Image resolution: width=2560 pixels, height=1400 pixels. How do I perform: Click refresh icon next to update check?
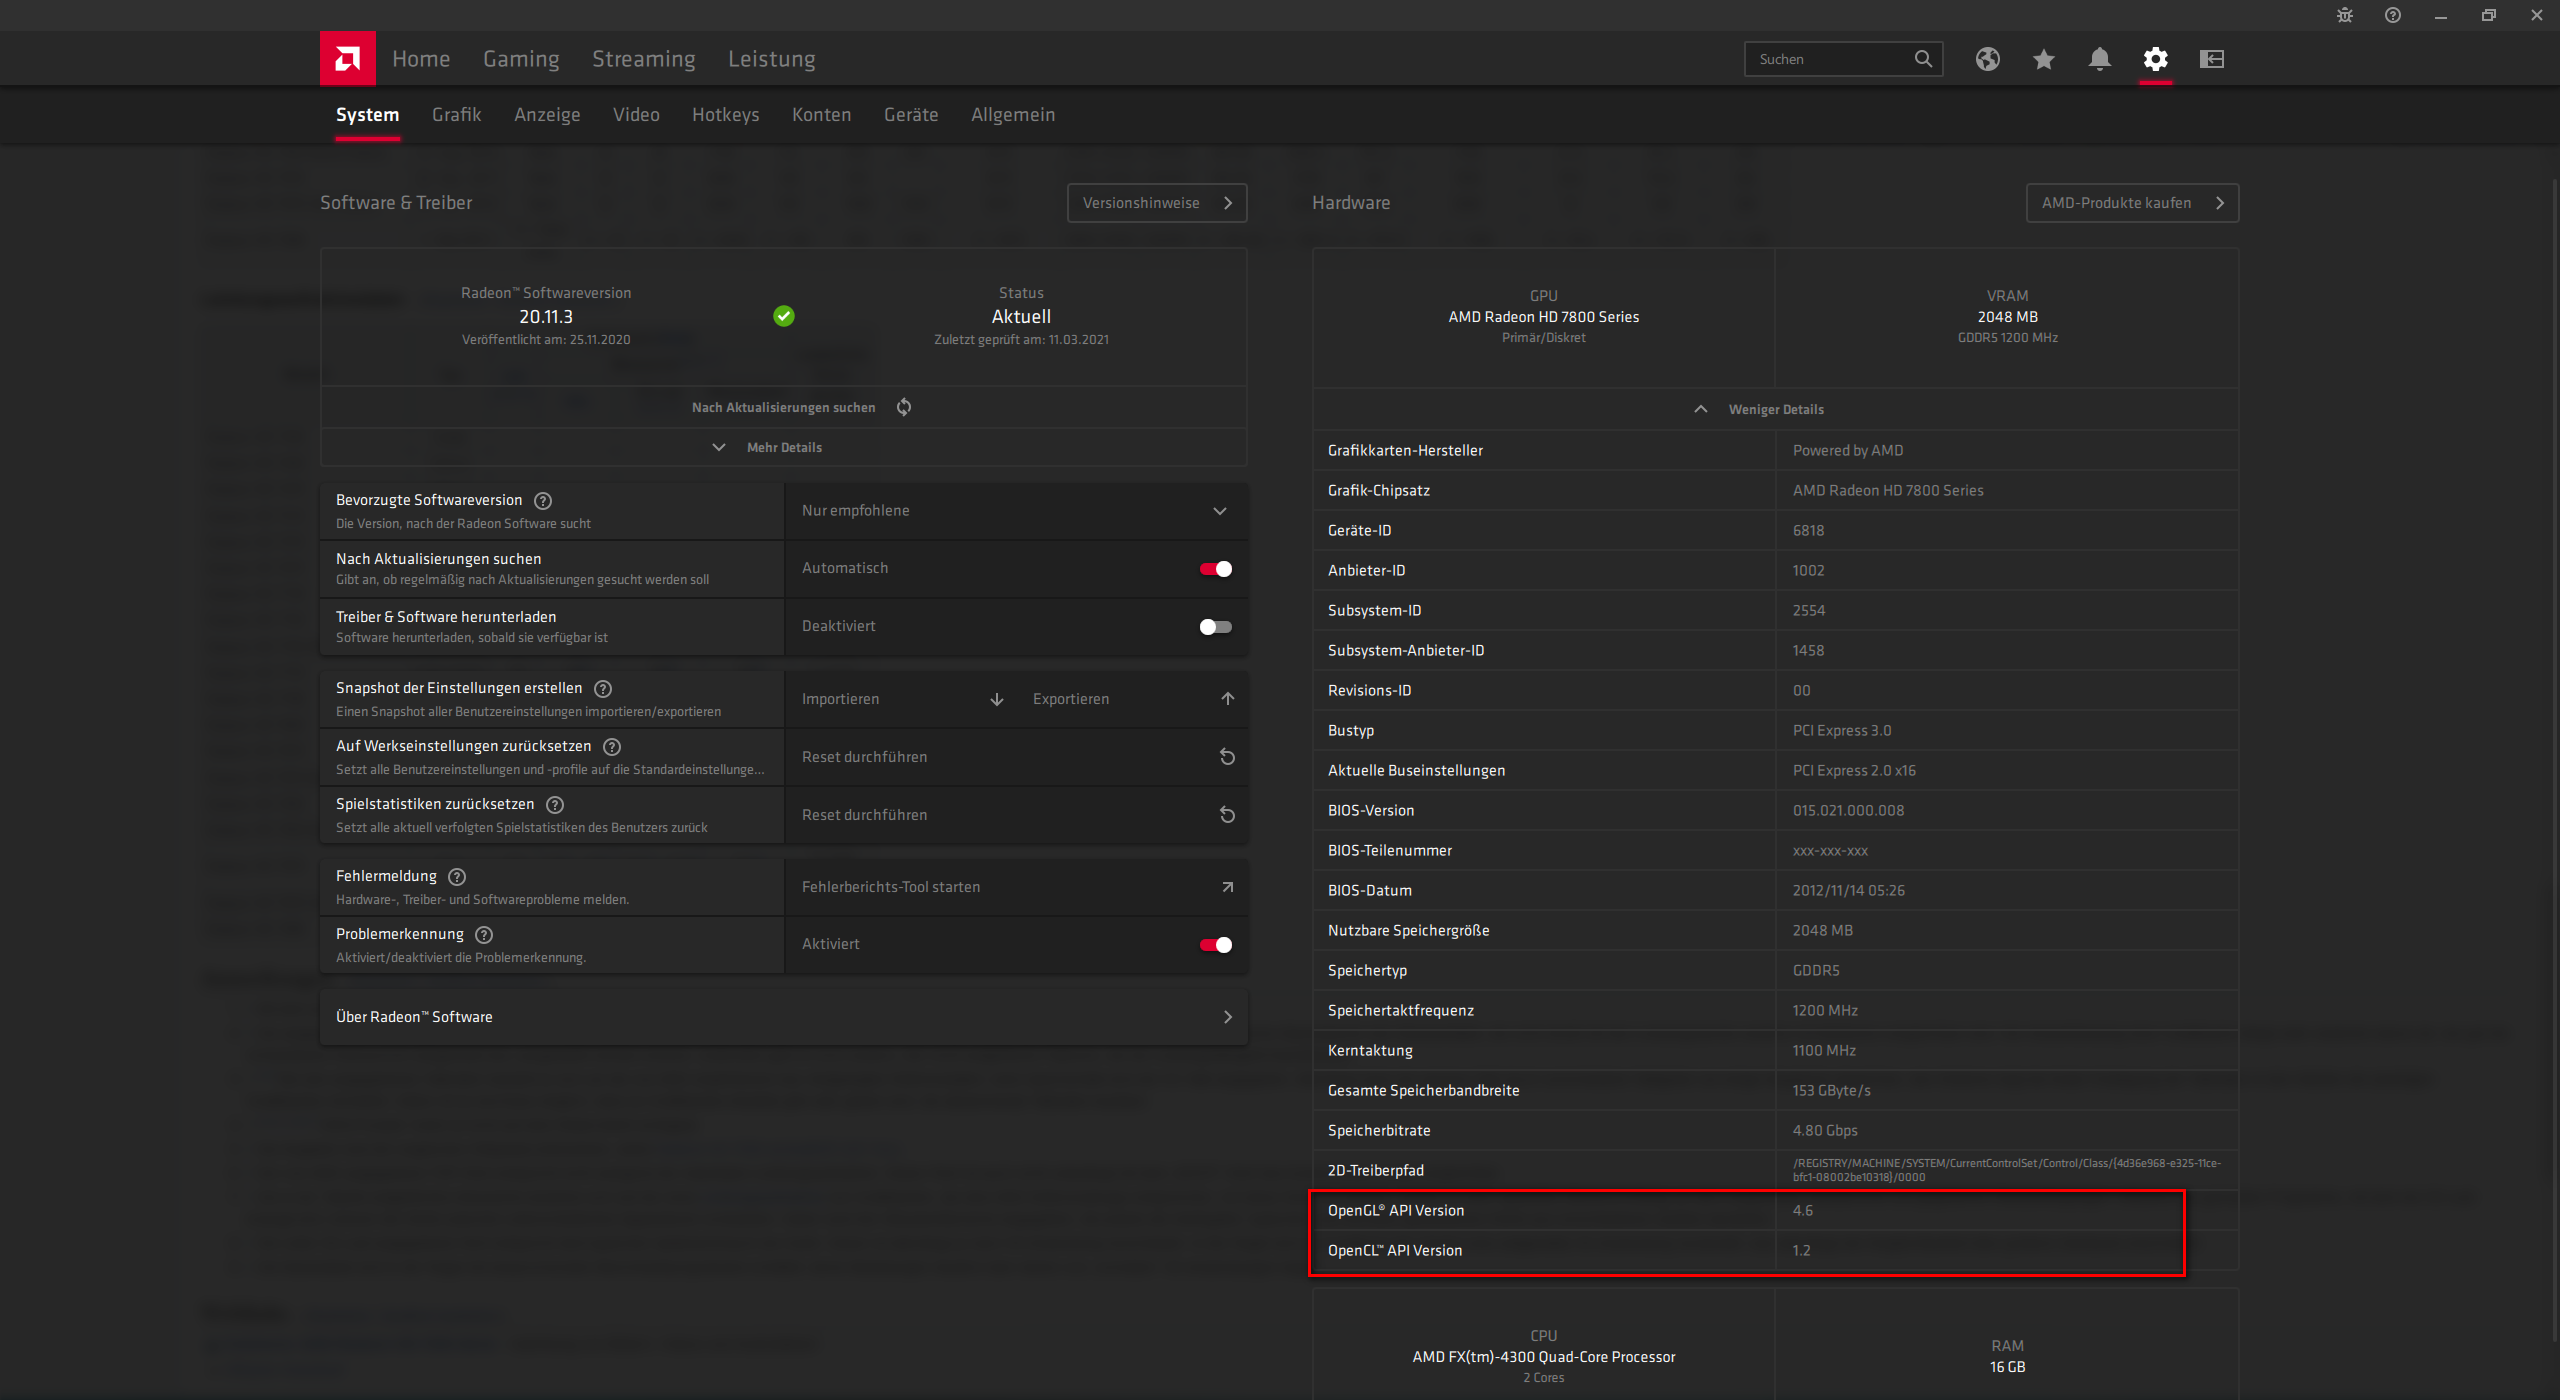904,407
